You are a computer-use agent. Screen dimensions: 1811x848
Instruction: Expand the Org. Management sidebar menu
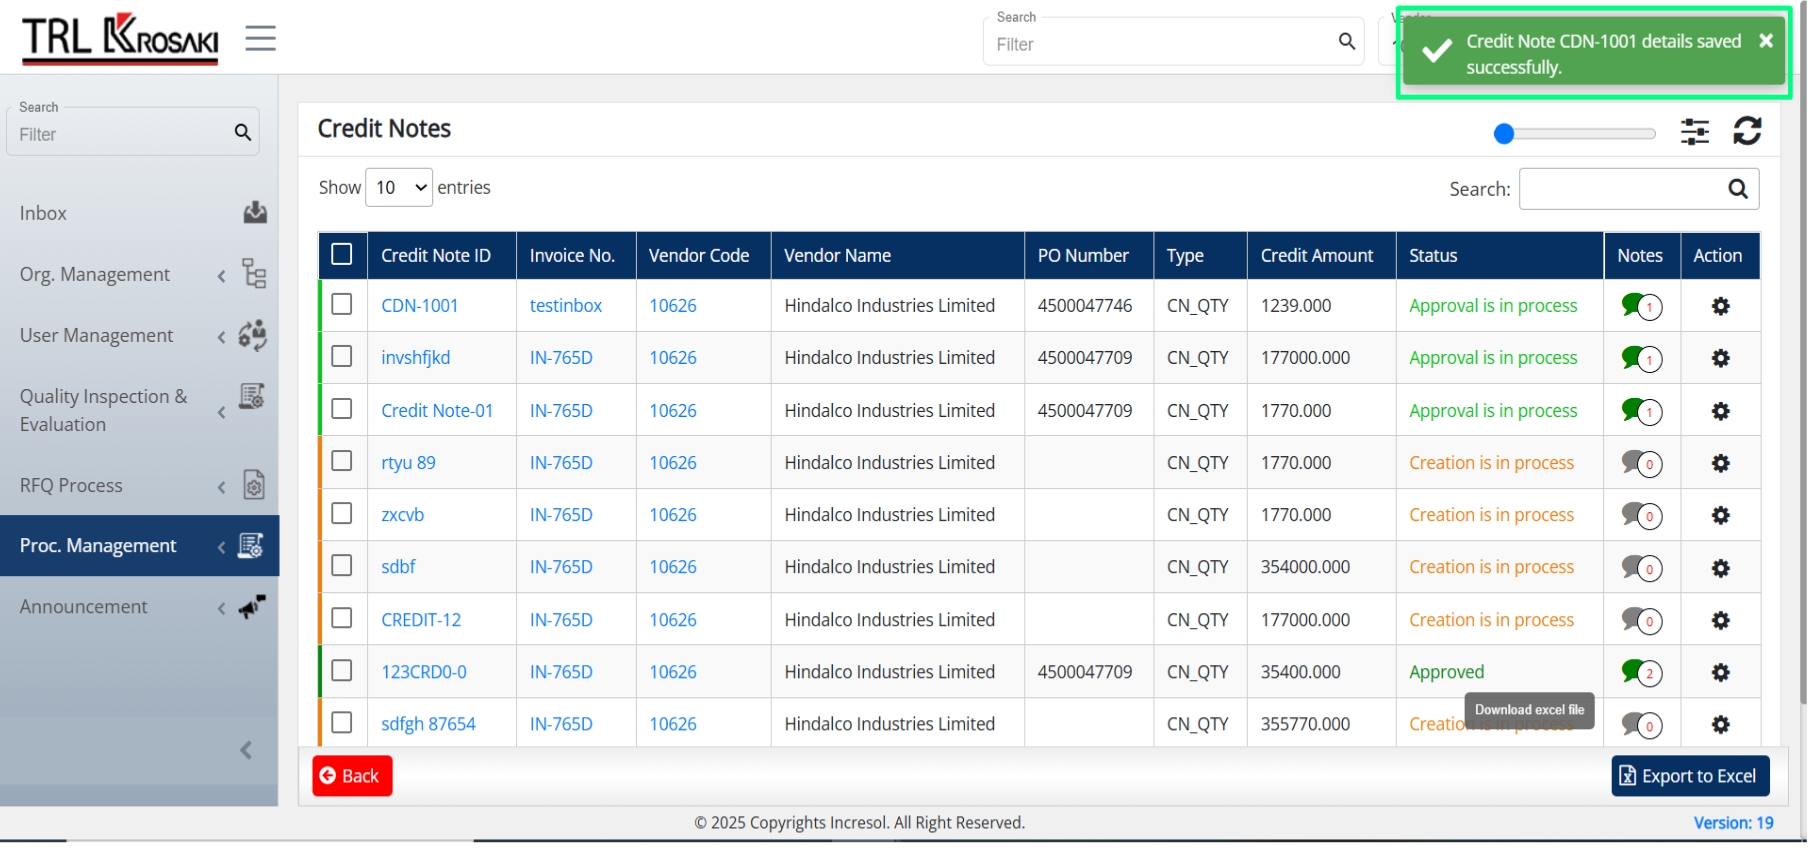click(x=139, y=274)
